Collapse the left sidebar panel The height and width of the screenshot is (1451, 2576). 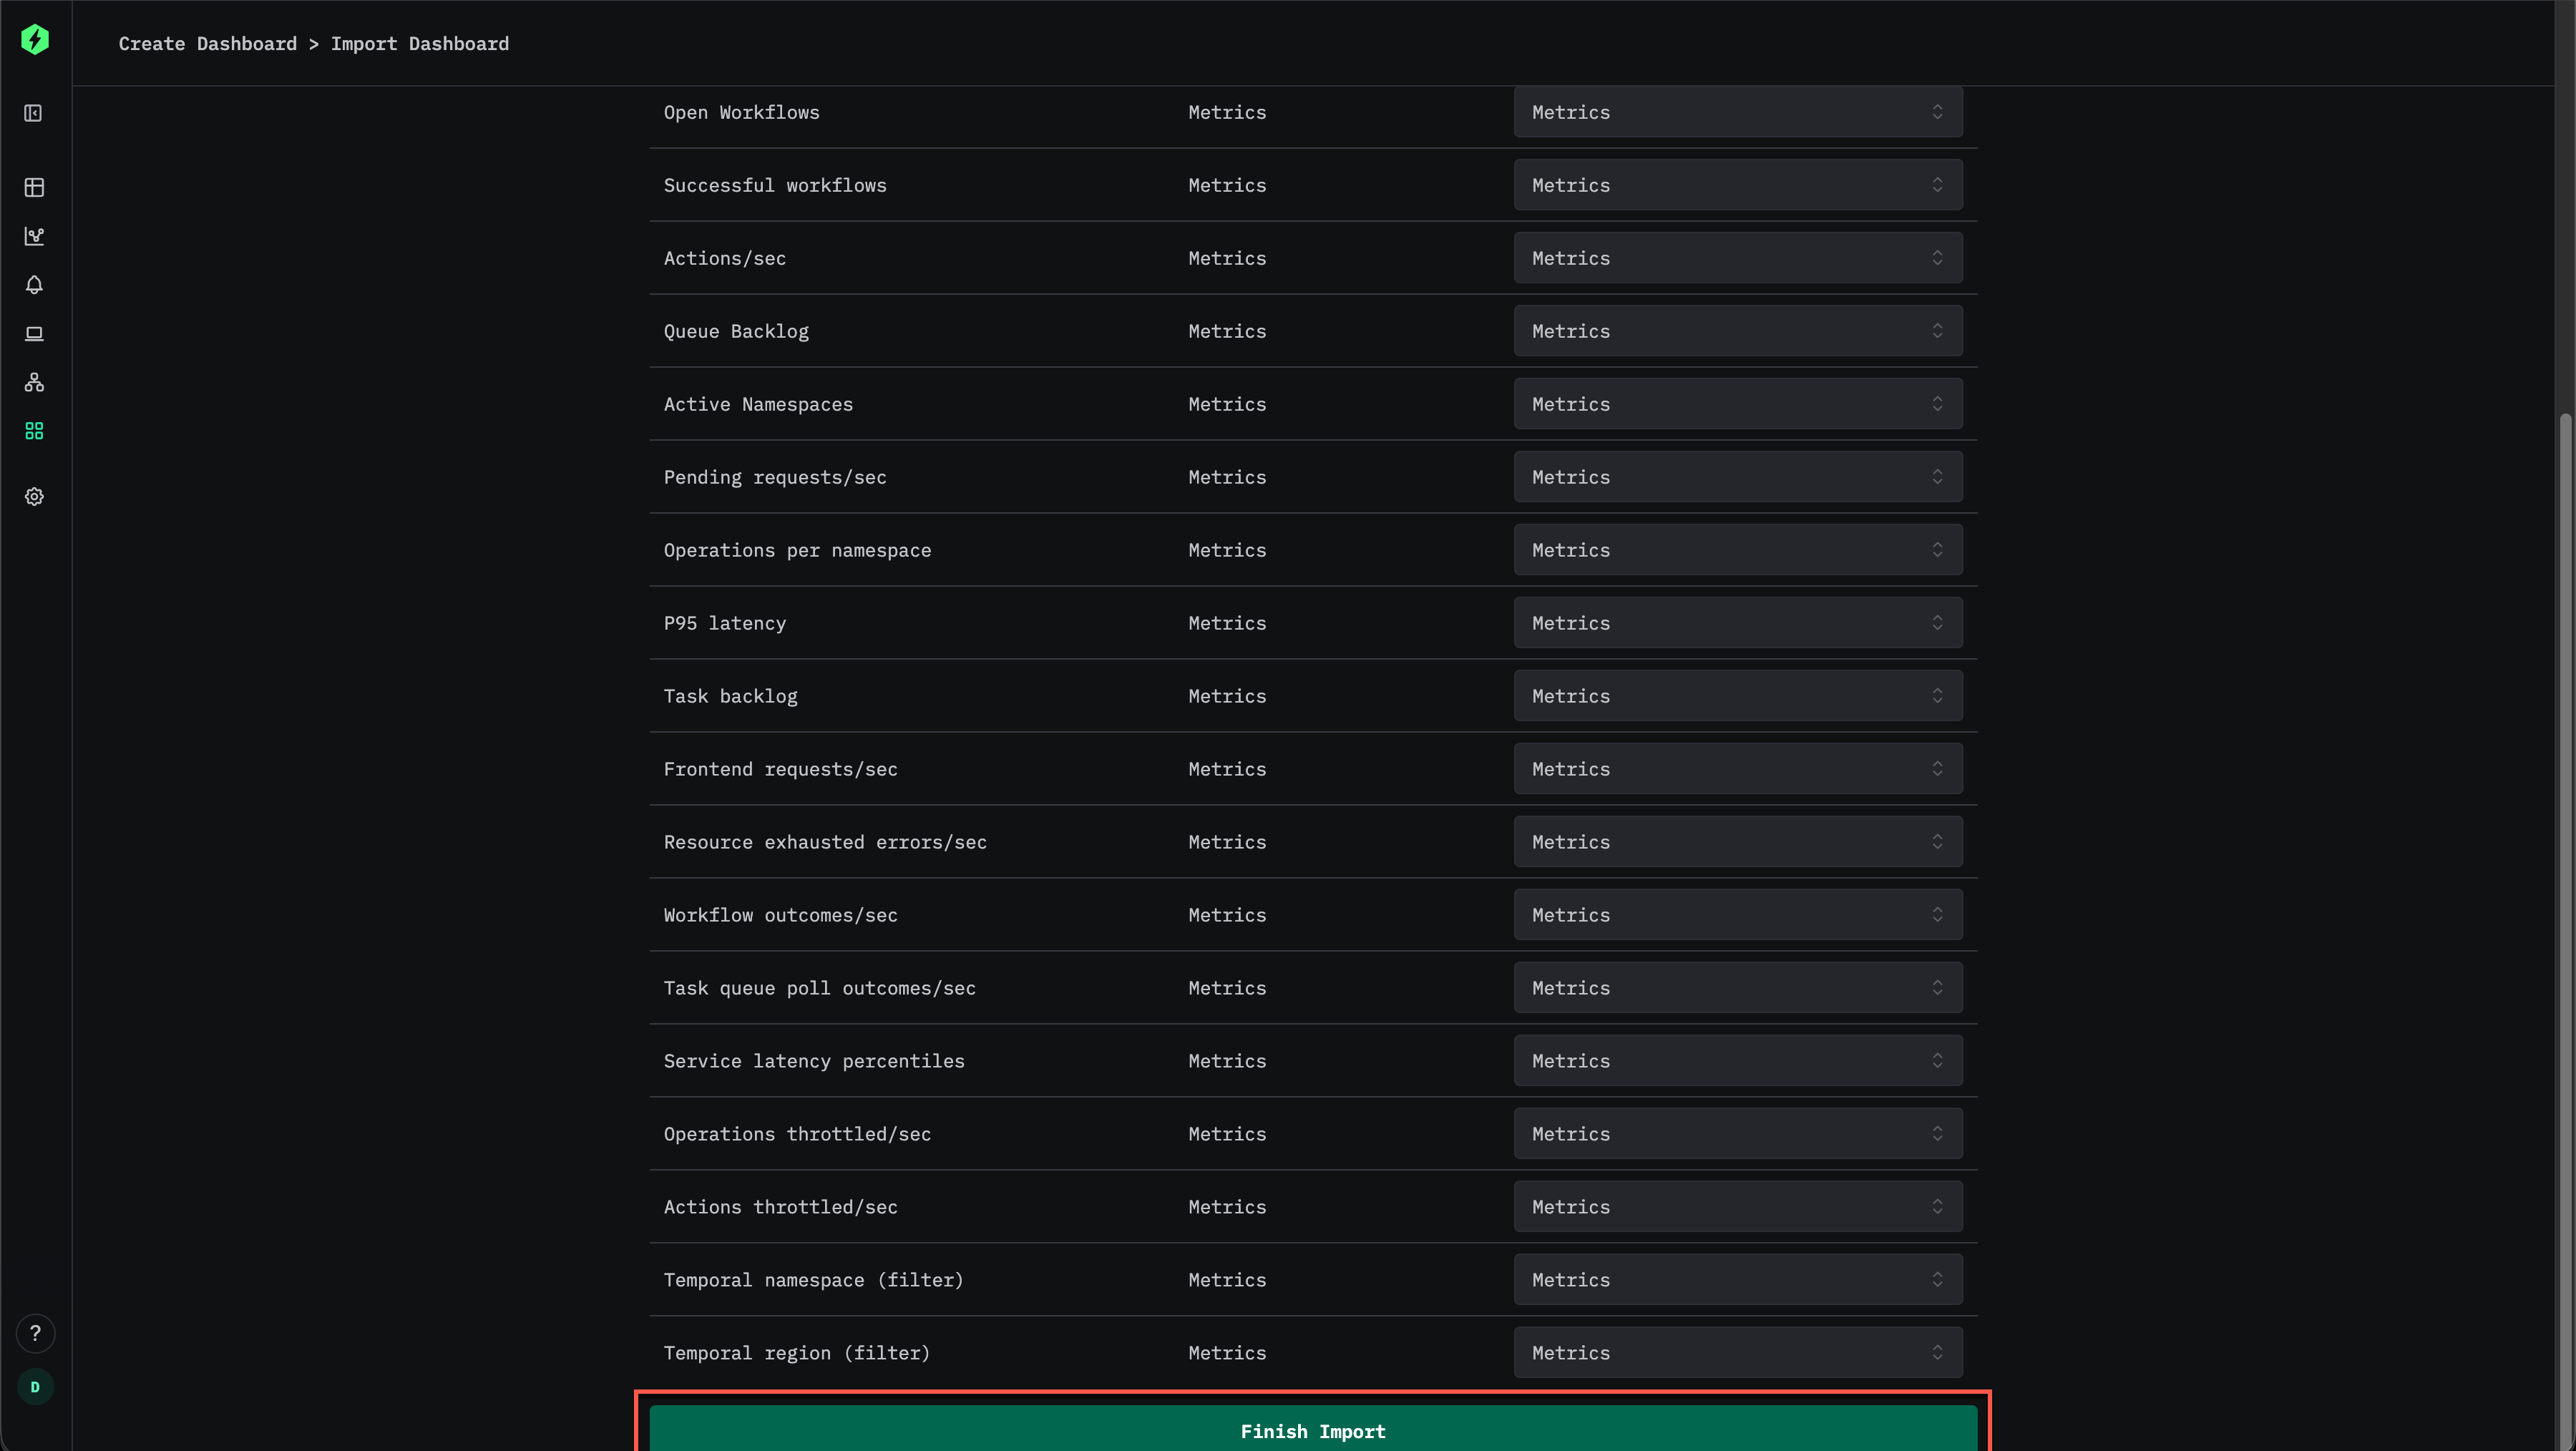tap(34, 113)
